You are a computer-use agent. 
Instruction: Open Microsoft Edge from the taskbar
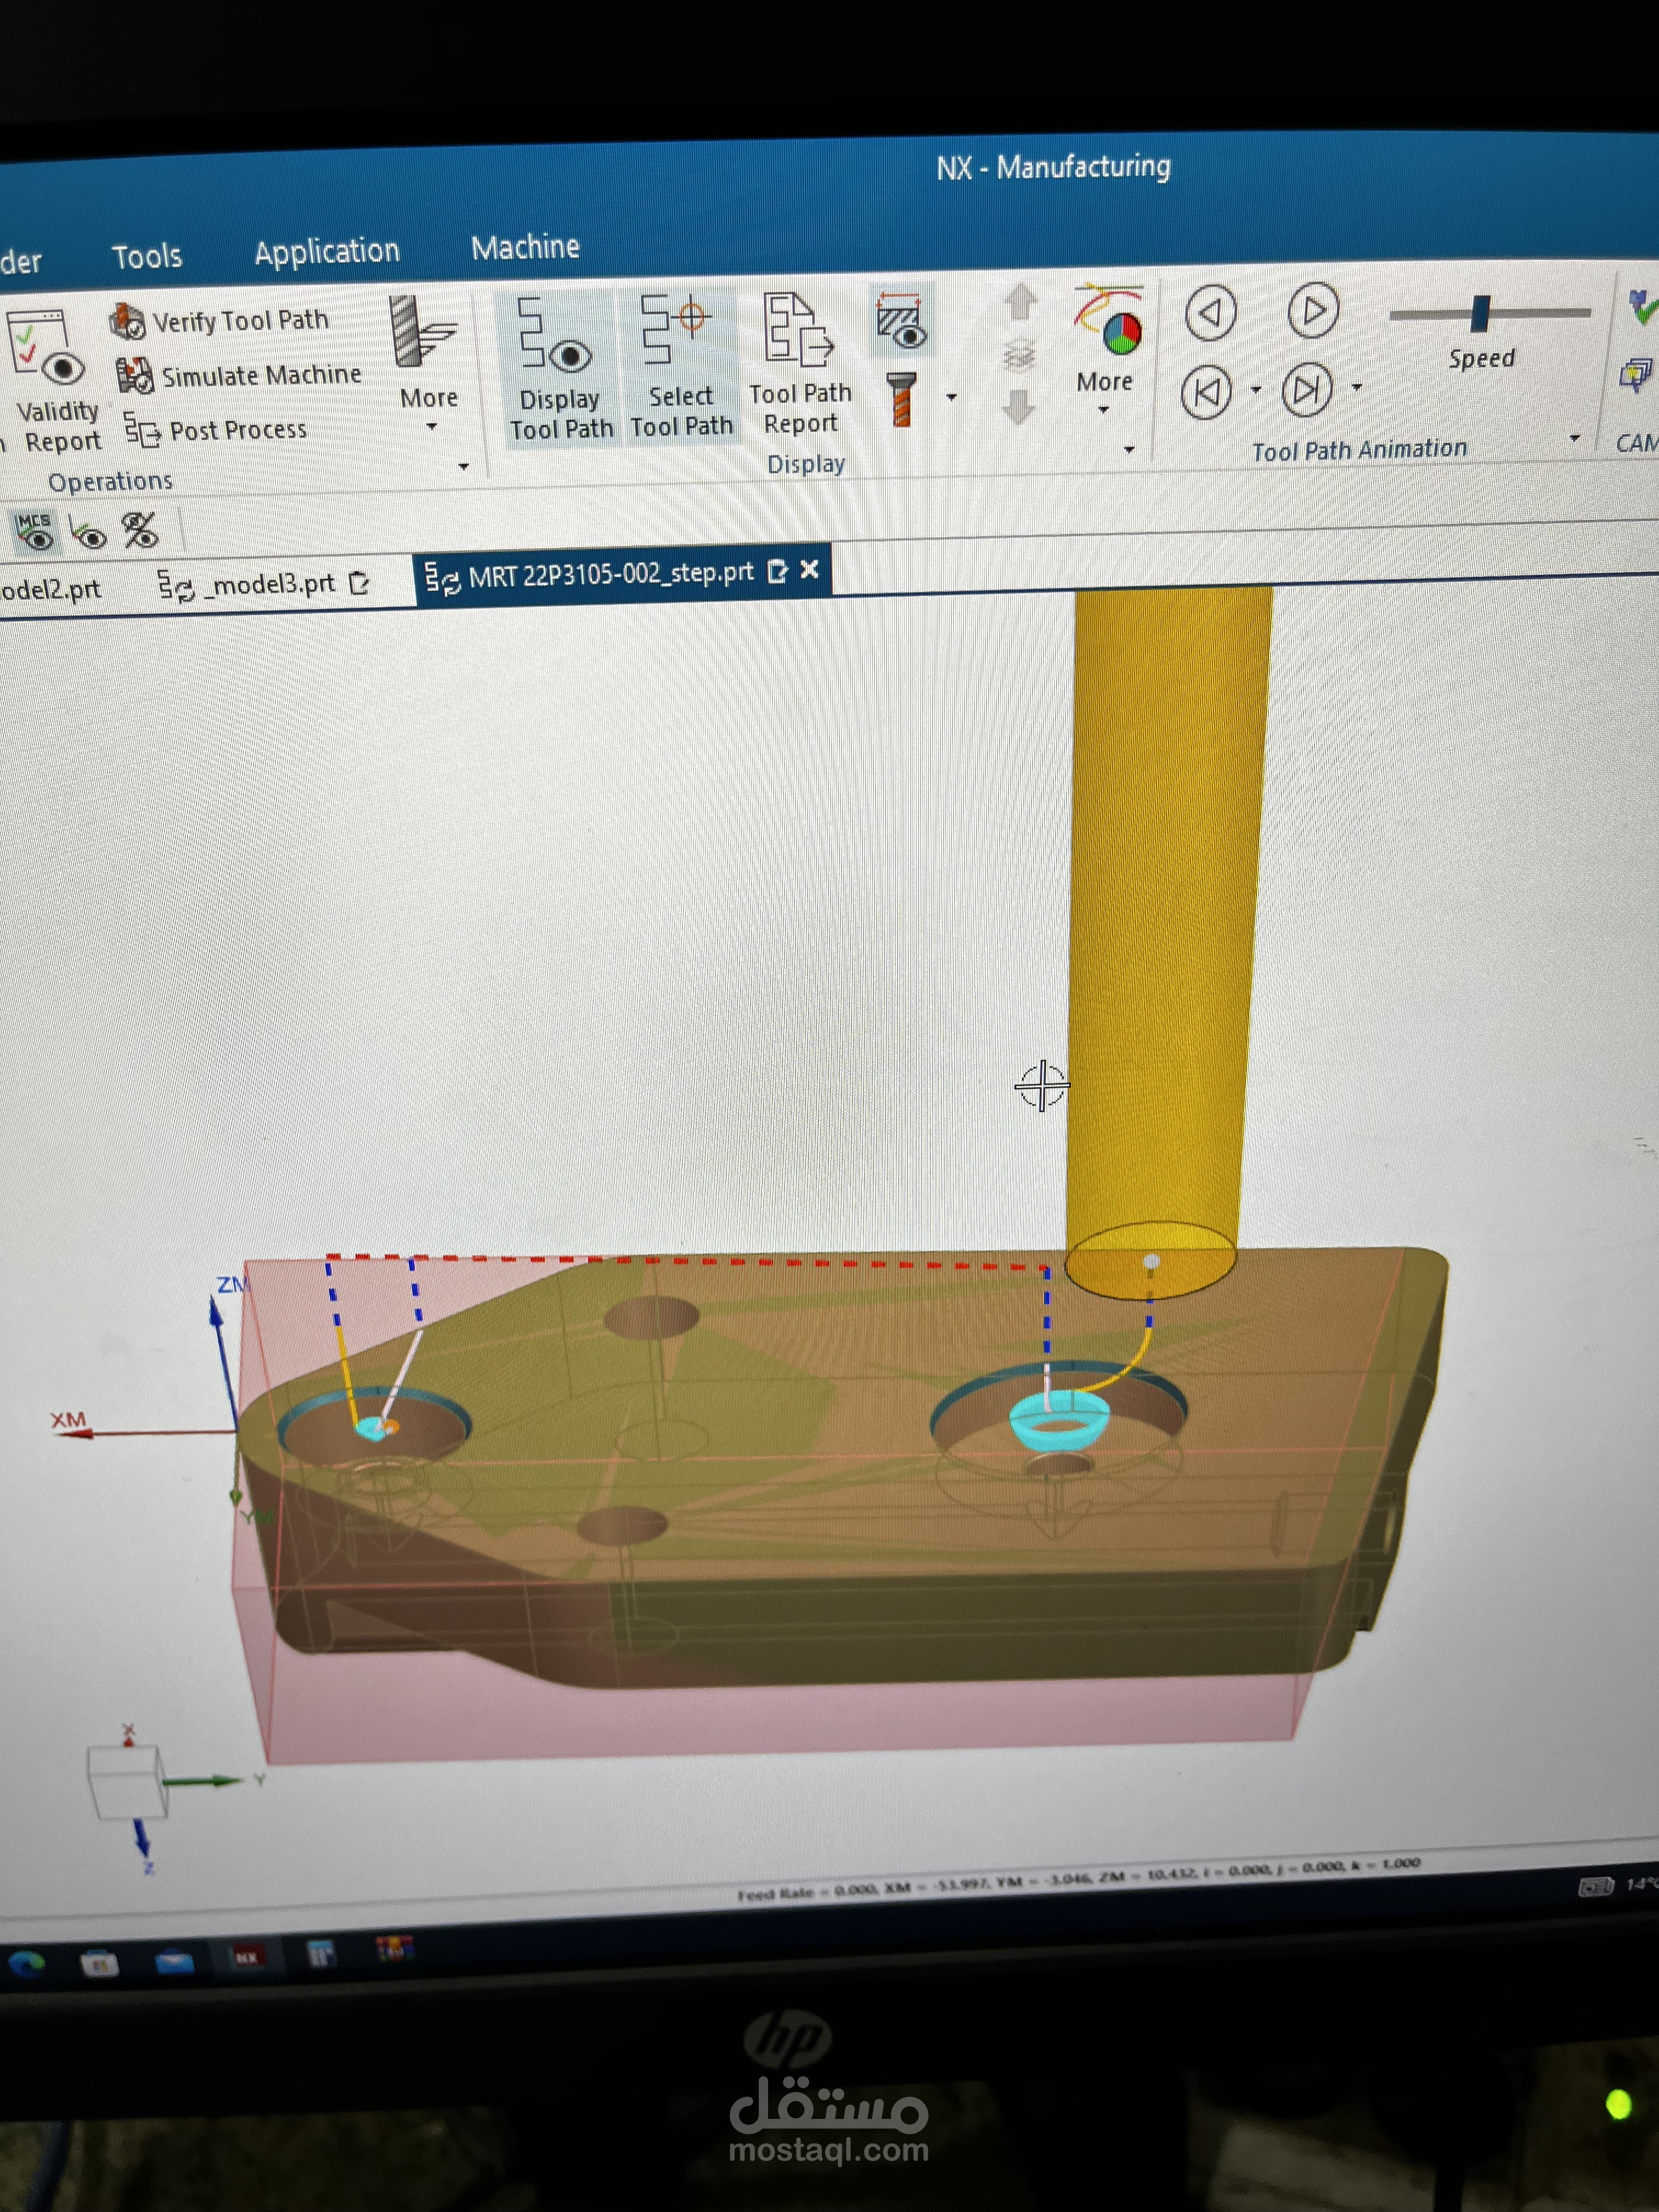[27, 1964]
